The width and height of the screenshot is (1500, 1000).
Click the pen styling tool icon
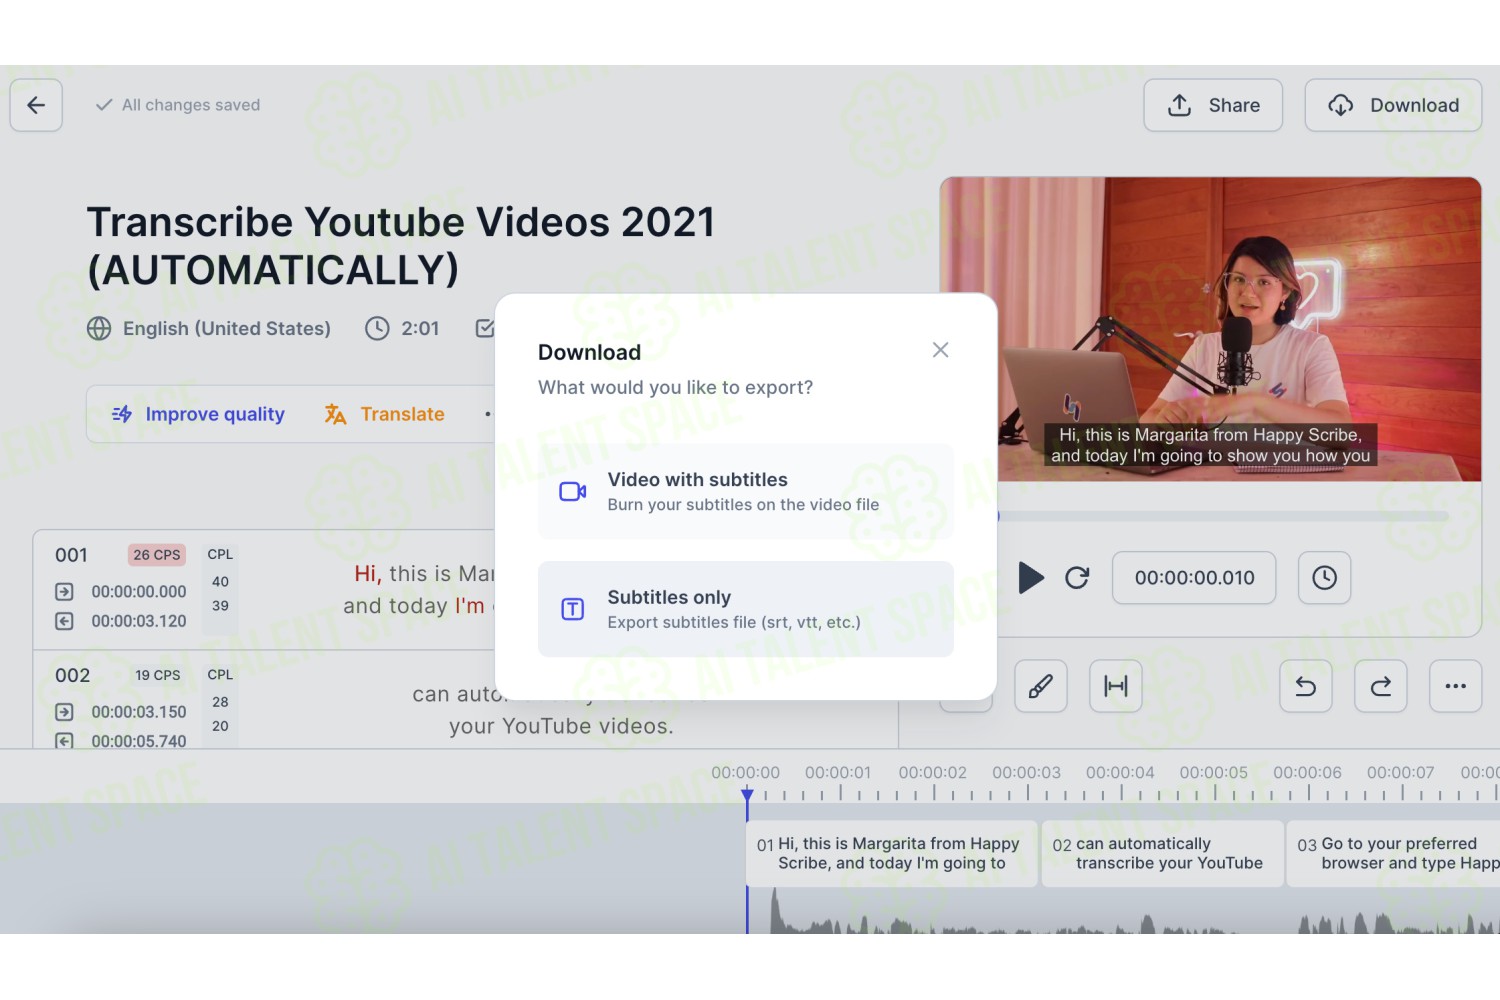(x=1040, y=686)
